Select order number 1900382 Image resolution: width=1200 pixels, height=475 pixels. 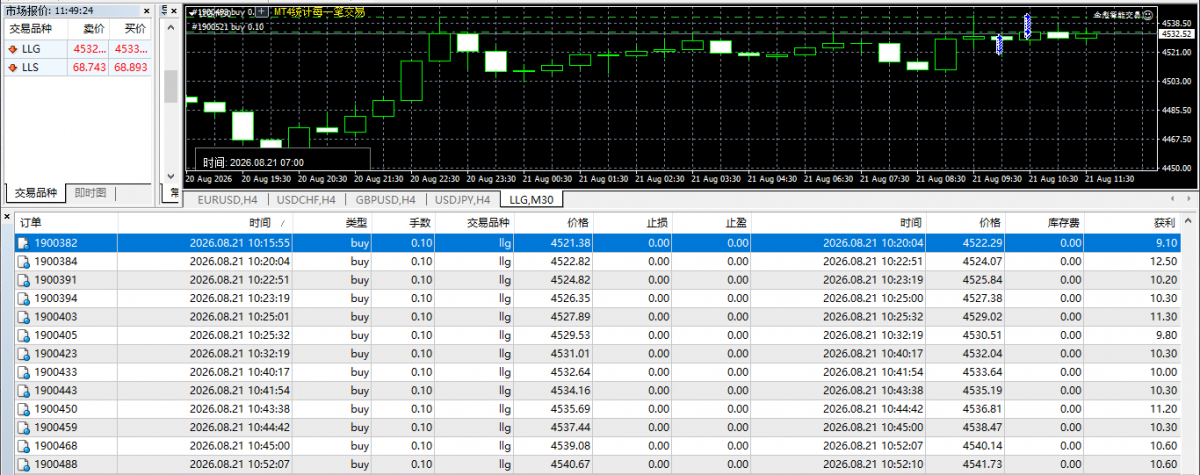[x=56, y=243]
